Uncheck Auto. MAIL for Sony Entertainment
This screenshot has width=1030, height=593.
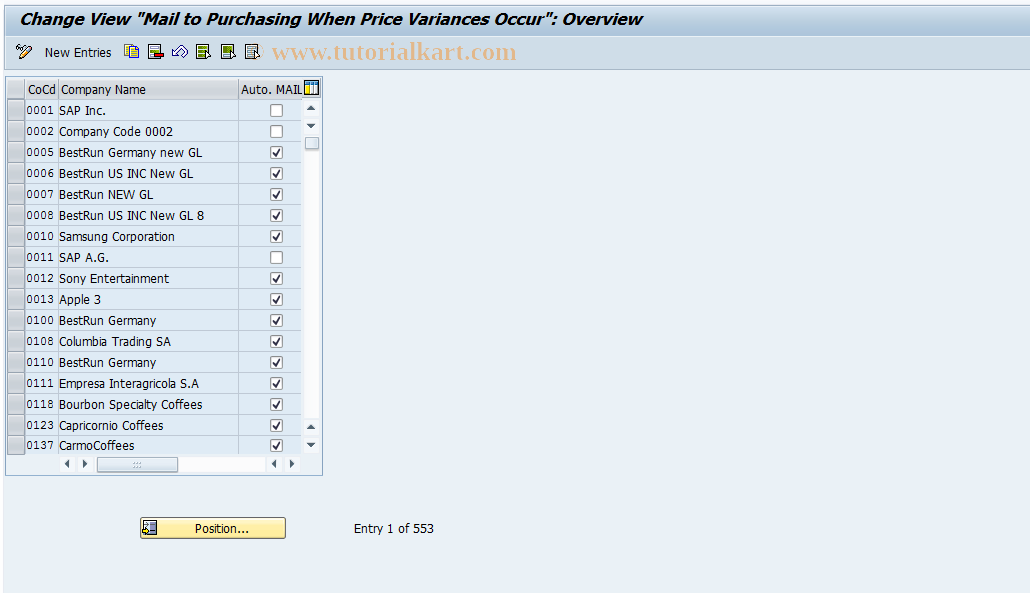[277, 278]
